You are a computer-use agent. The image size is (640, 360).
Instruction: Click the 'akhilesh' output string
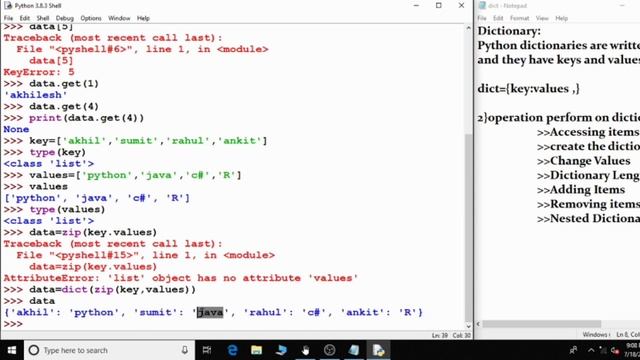tap(36, 95)
